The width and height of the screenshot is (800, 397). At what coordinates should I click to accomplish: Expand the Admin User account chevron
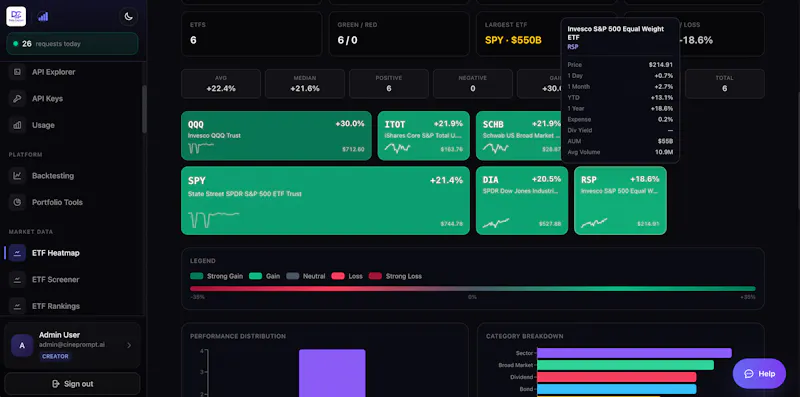(x=129, y=345)
